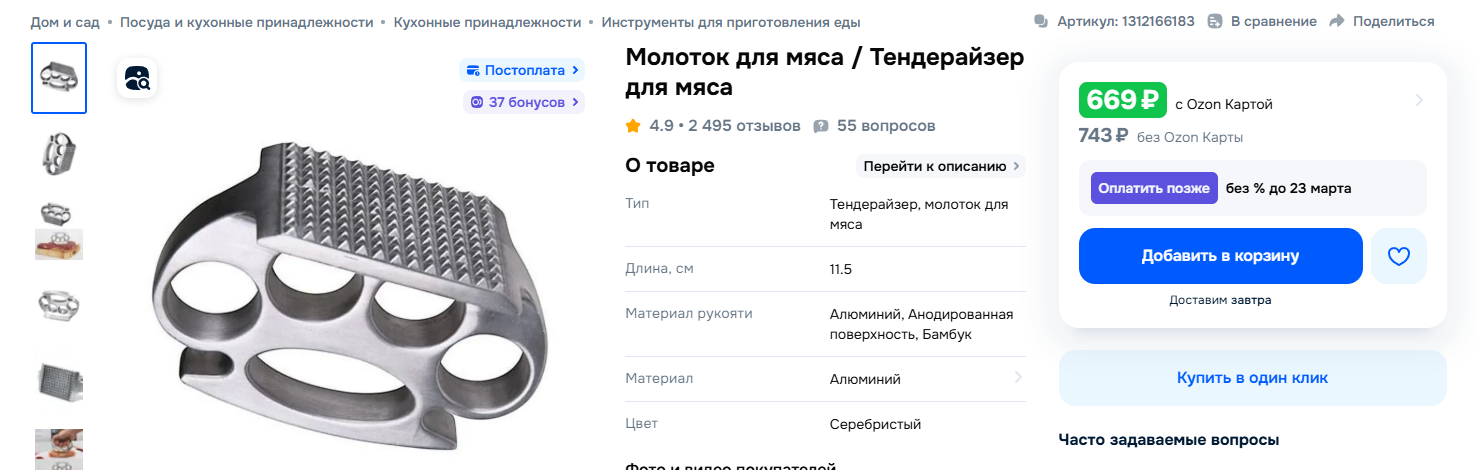Image resolution: width=1478 pixels, height=470 pixels.
Task: Open Кухонные принадлежности breadcrumb
Action: (x=487, y=22)
